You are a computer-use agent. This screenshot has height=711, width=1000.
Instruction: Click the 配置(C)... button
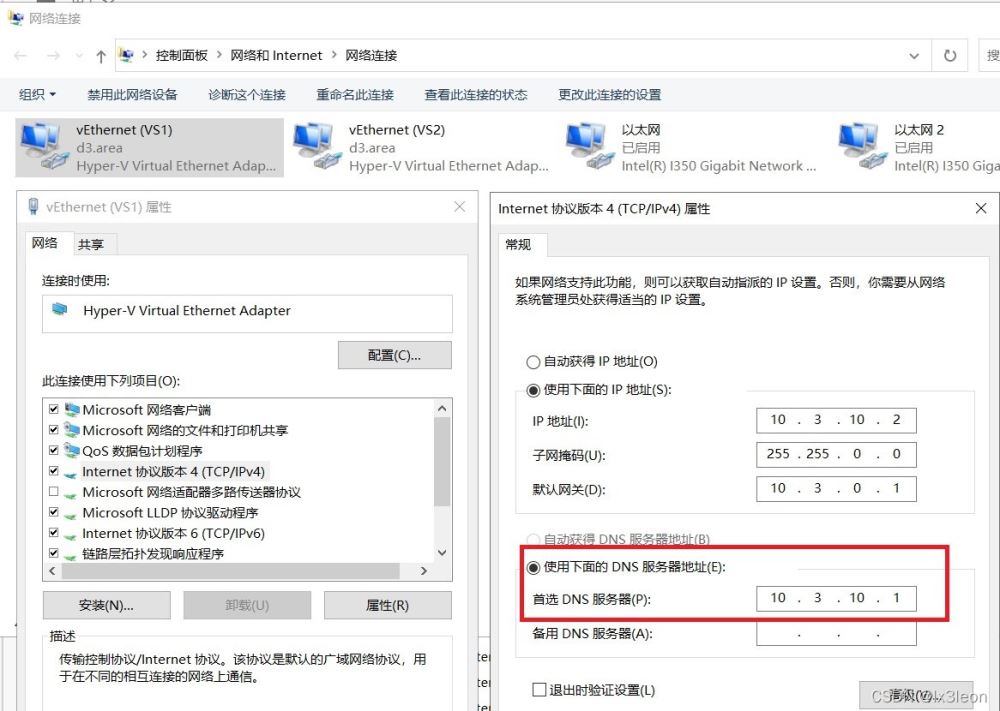[395, 355]
